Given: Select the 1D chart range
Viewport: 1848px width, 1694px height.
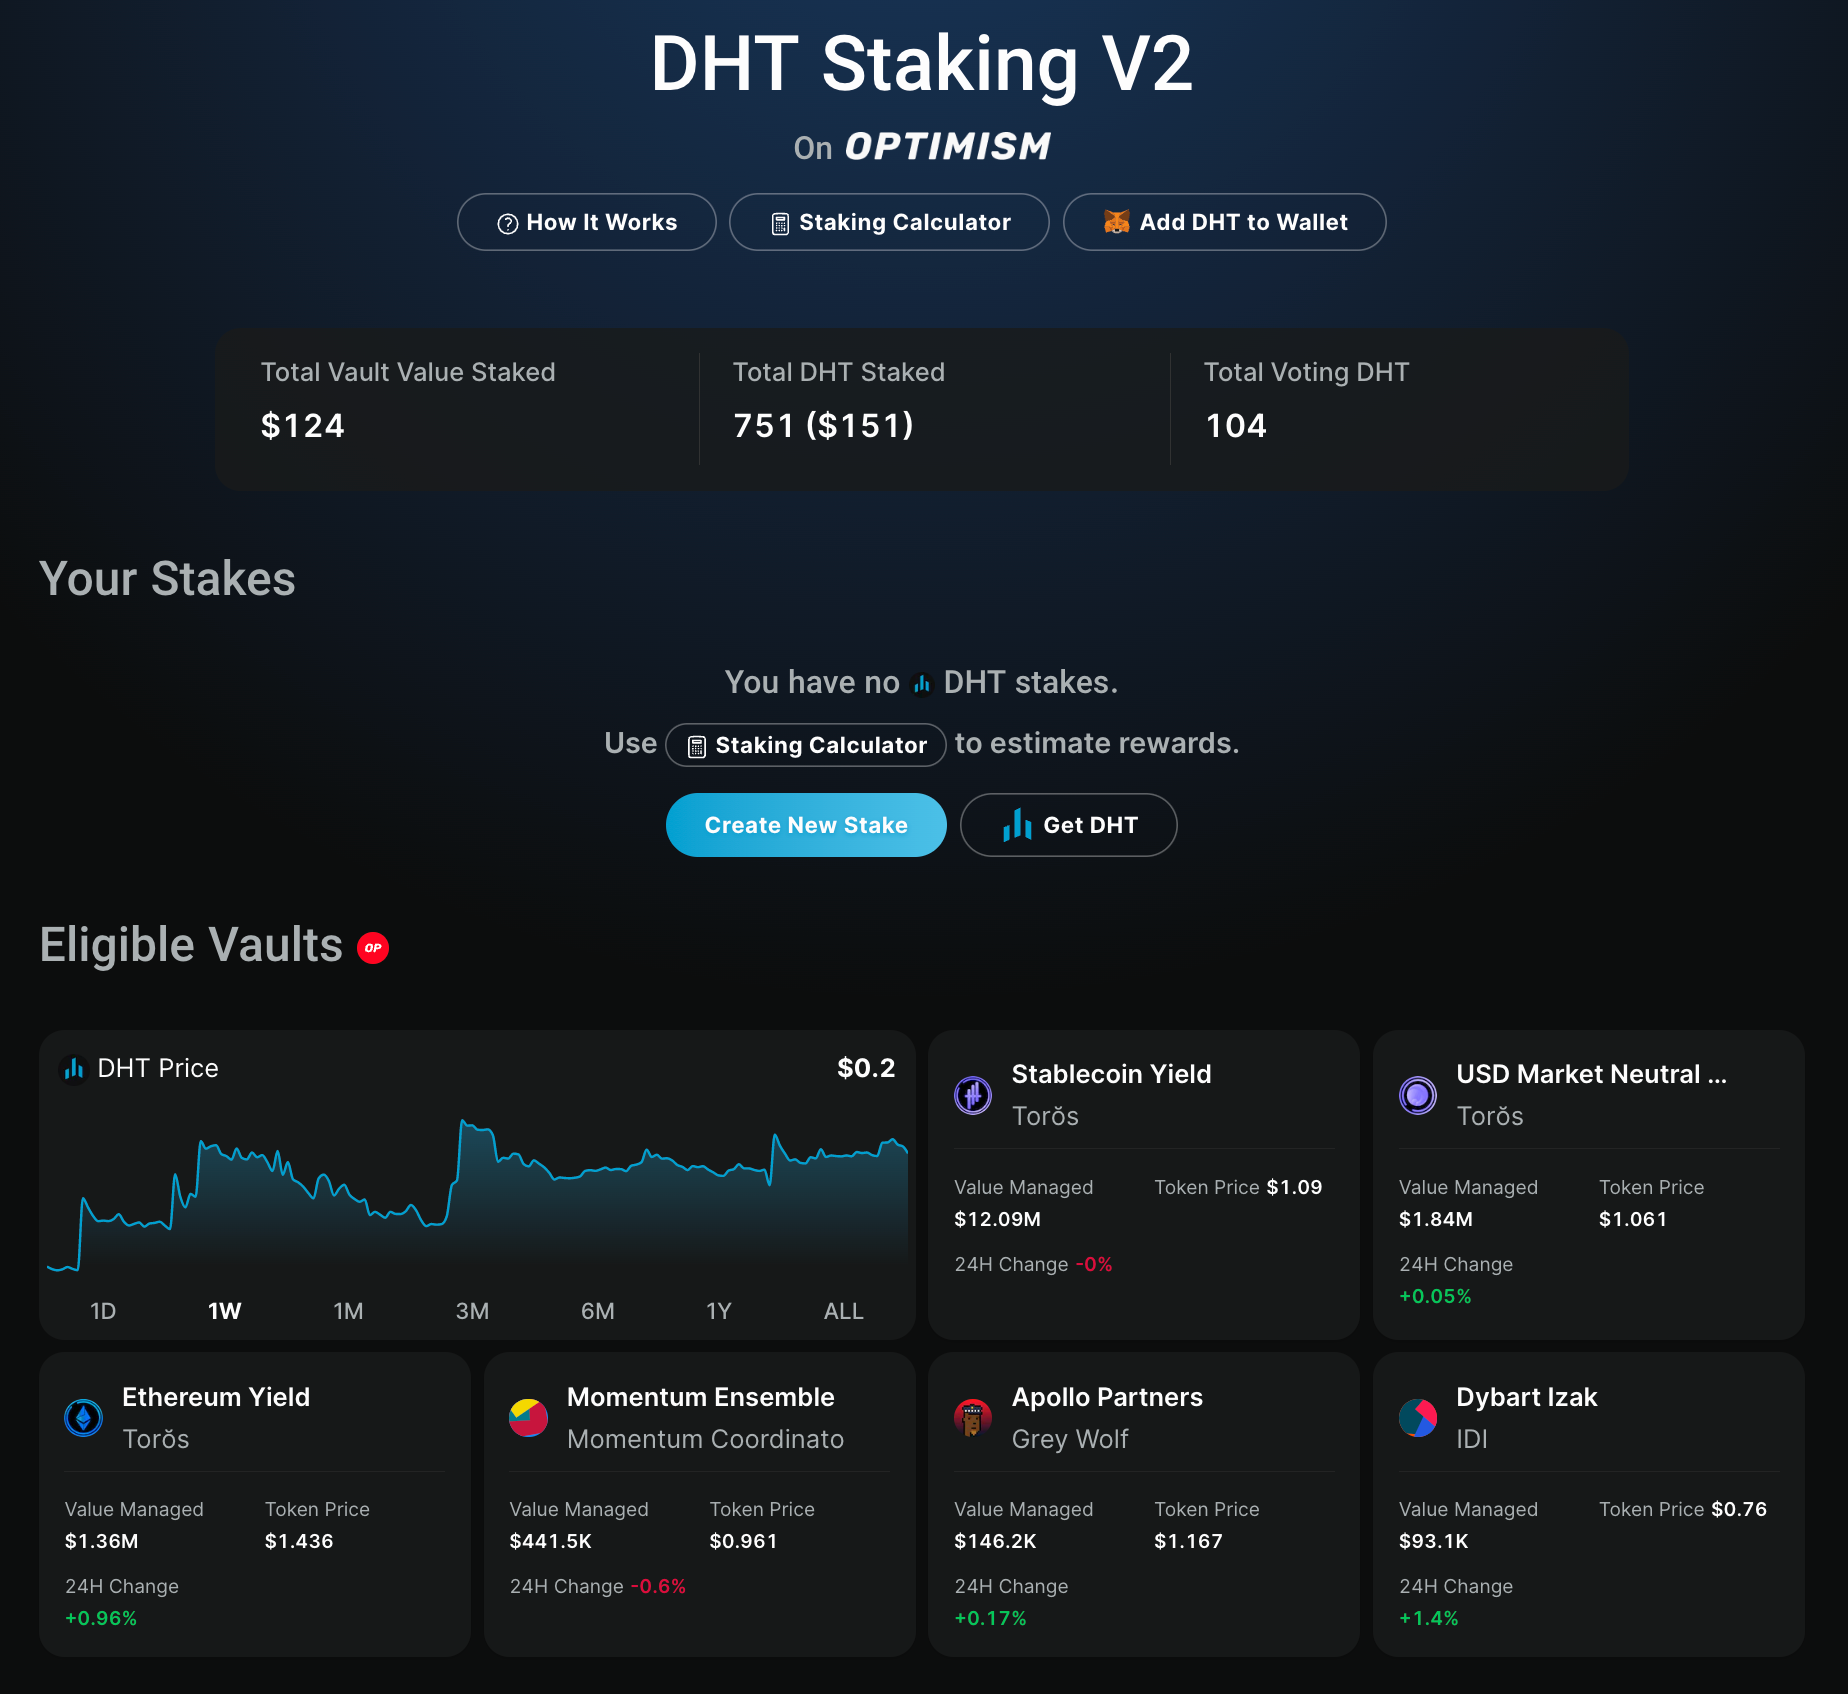Looking at the screenshot, I should pos(103,1311).
